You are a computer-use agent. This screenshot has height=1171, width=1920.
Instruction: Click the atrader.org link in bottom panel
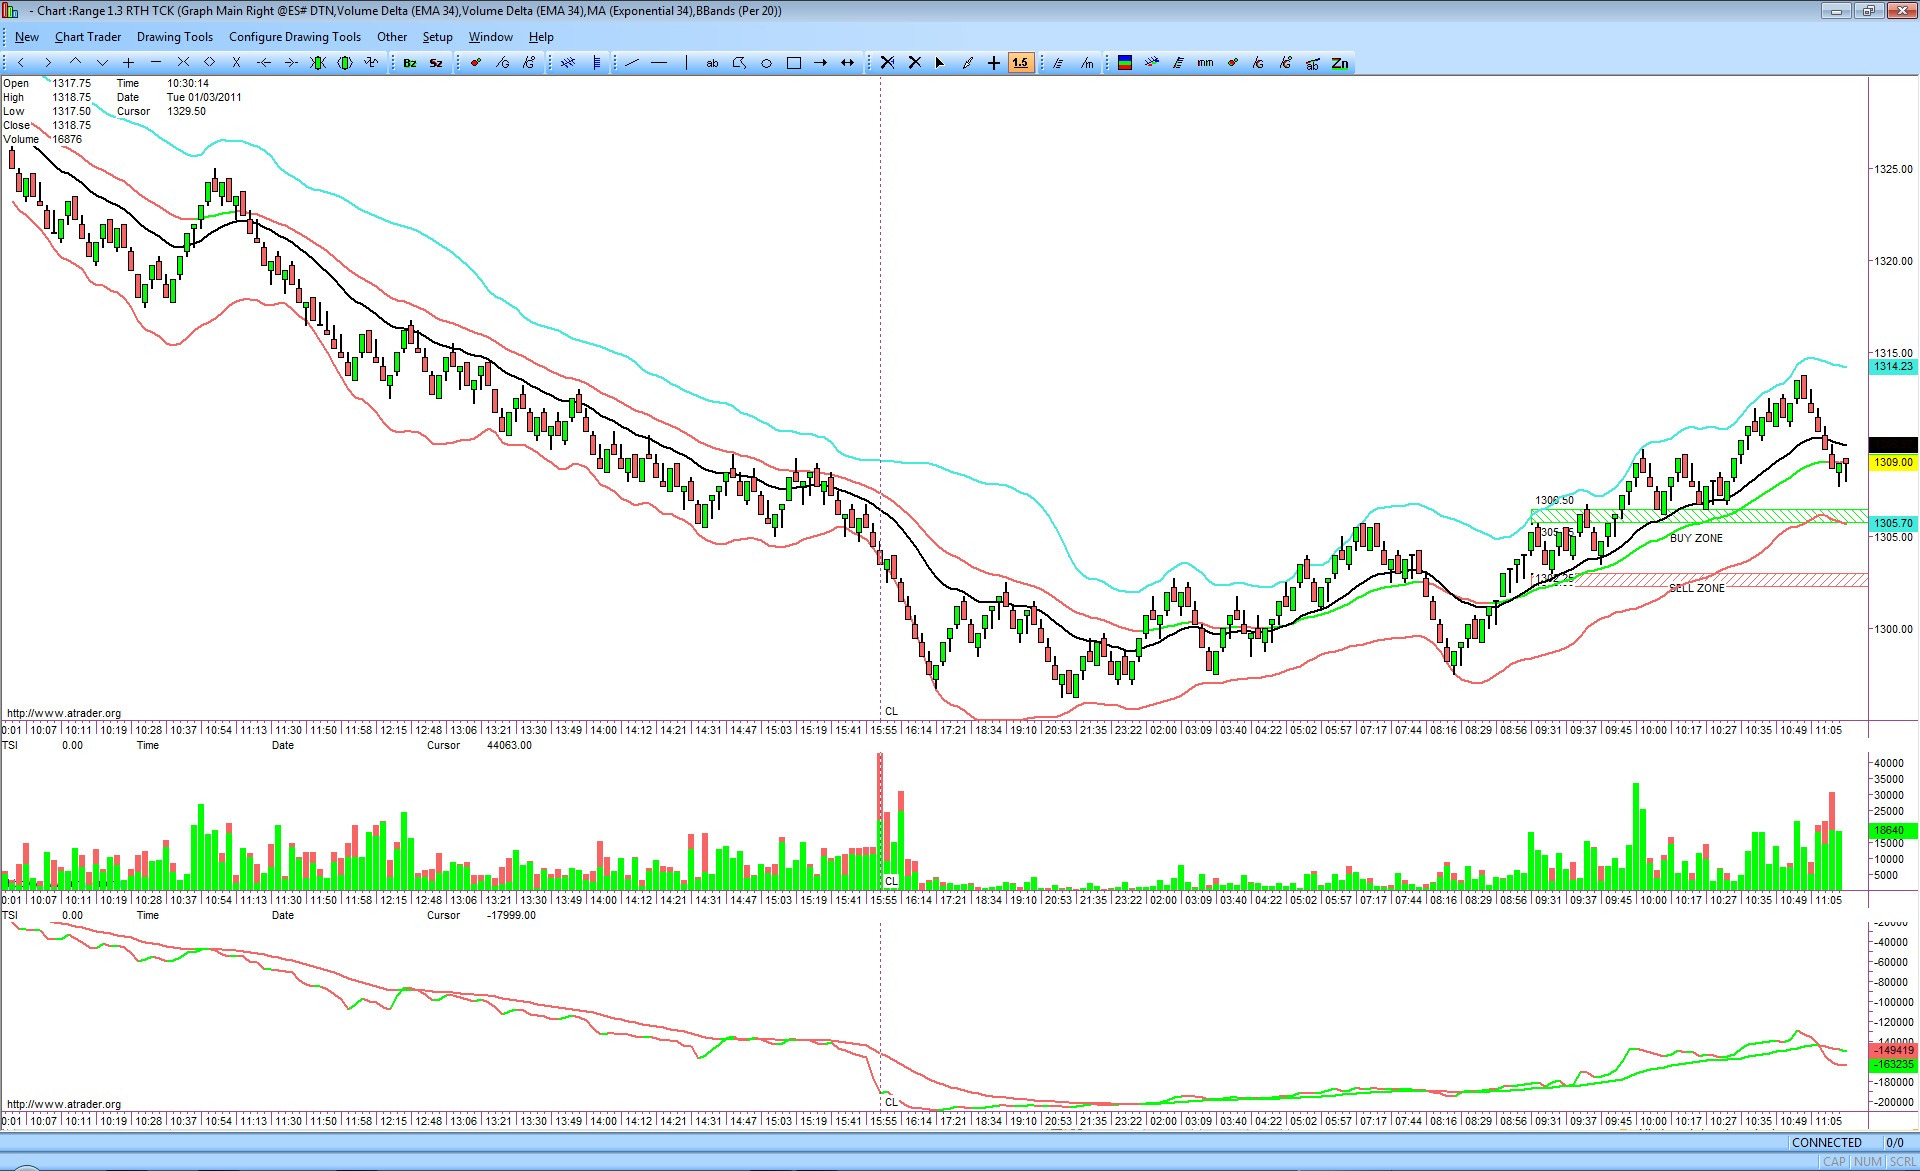64,1104
